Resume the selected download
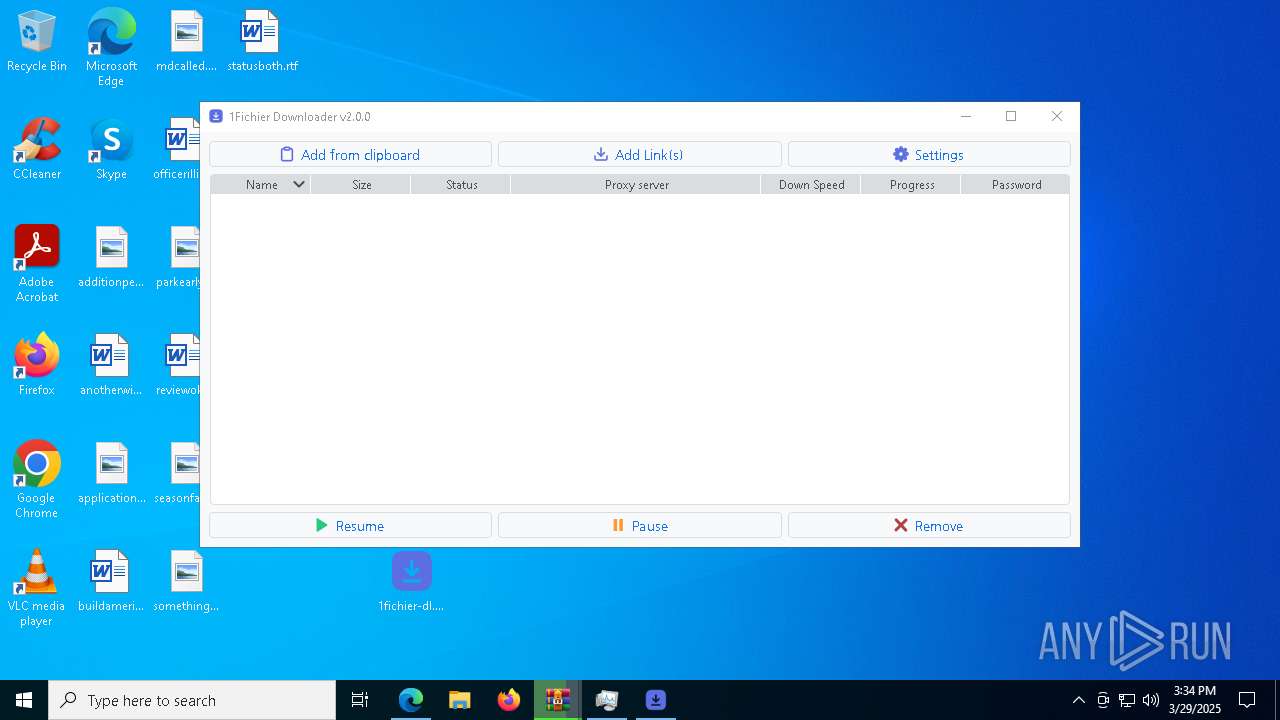This screenshot has height=720, width=1280. 350,525
